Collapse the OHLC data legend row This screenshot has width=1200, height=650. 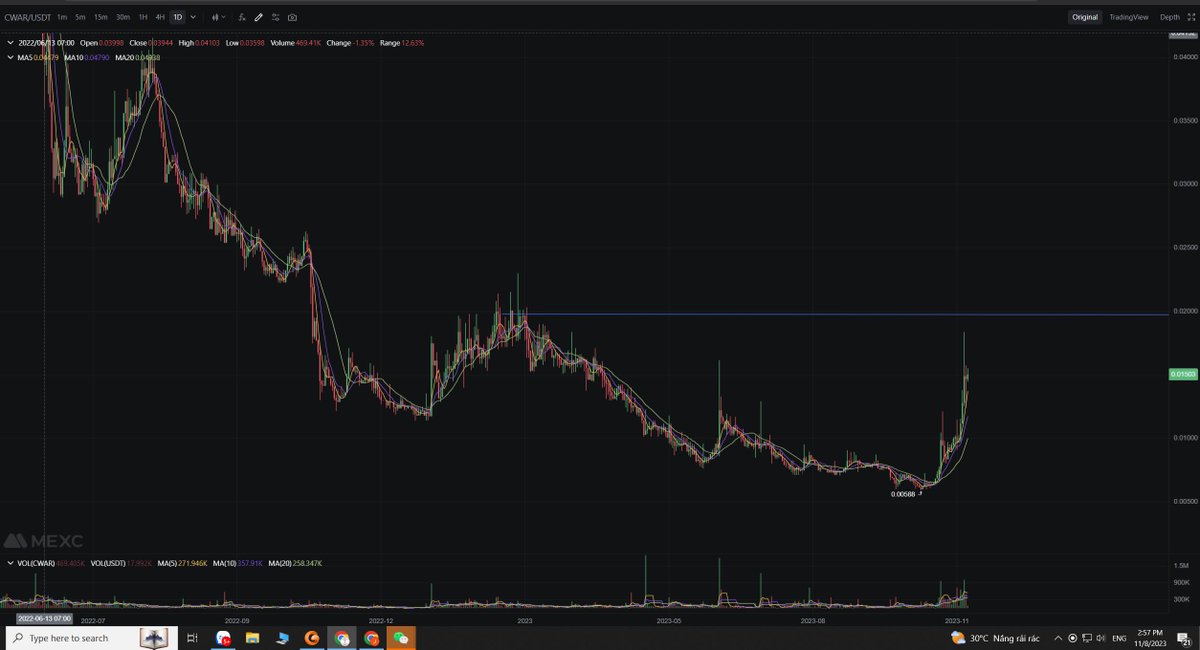tap(10, 43)
